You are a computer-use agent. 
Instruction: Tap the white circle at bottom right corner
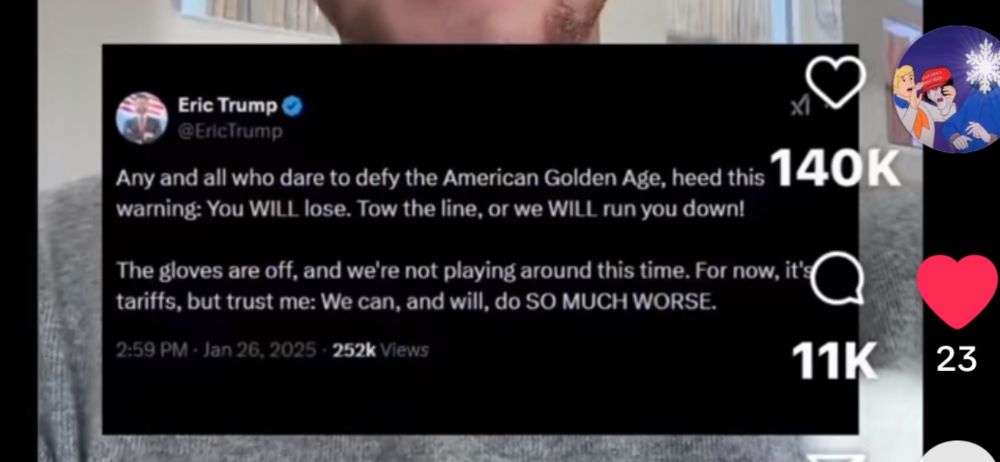coord(959,452)
